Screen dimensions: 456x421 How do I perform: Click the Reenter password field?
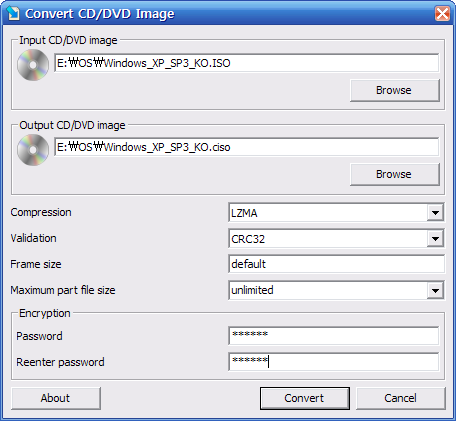(x=334, y=362)
